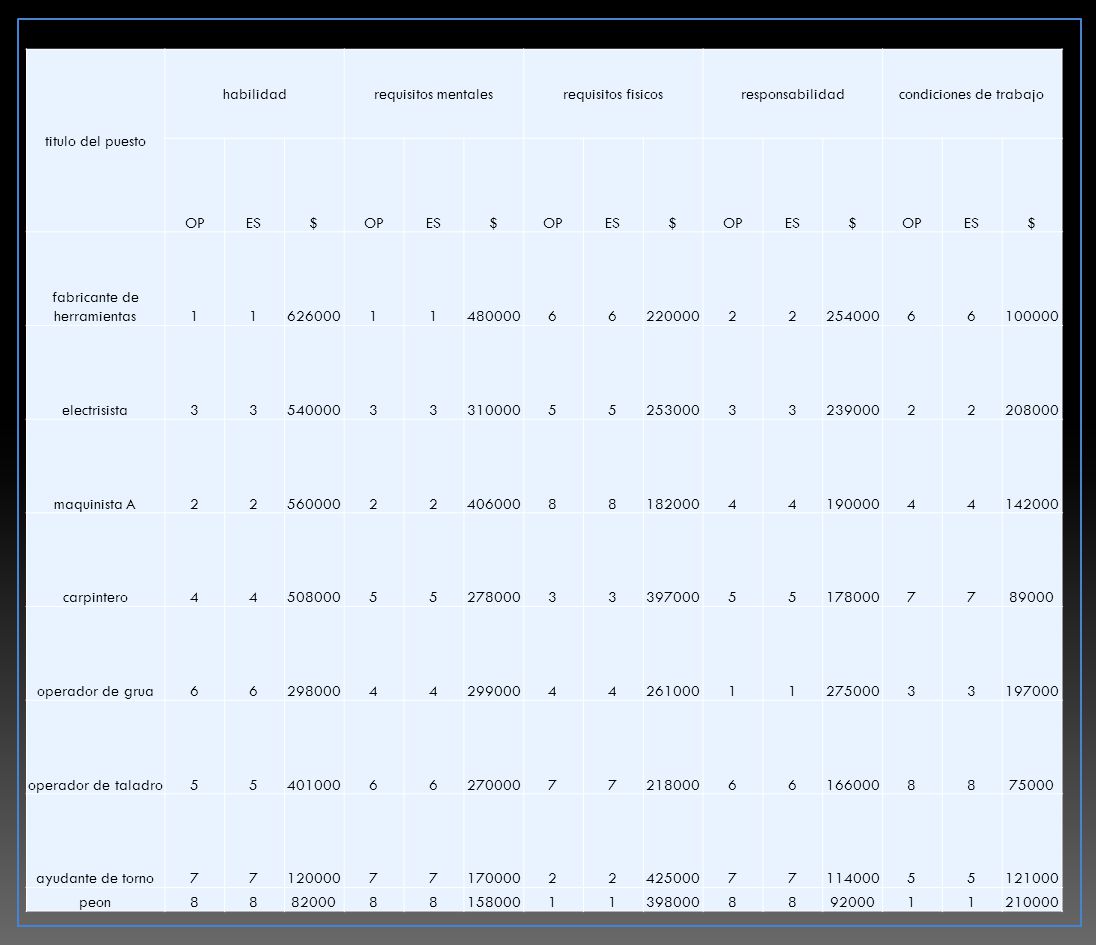This screenshot has height=945, width=1096.
Task: Select the 'ayudante de torno' row label
Action: click(x=95, y=879)
